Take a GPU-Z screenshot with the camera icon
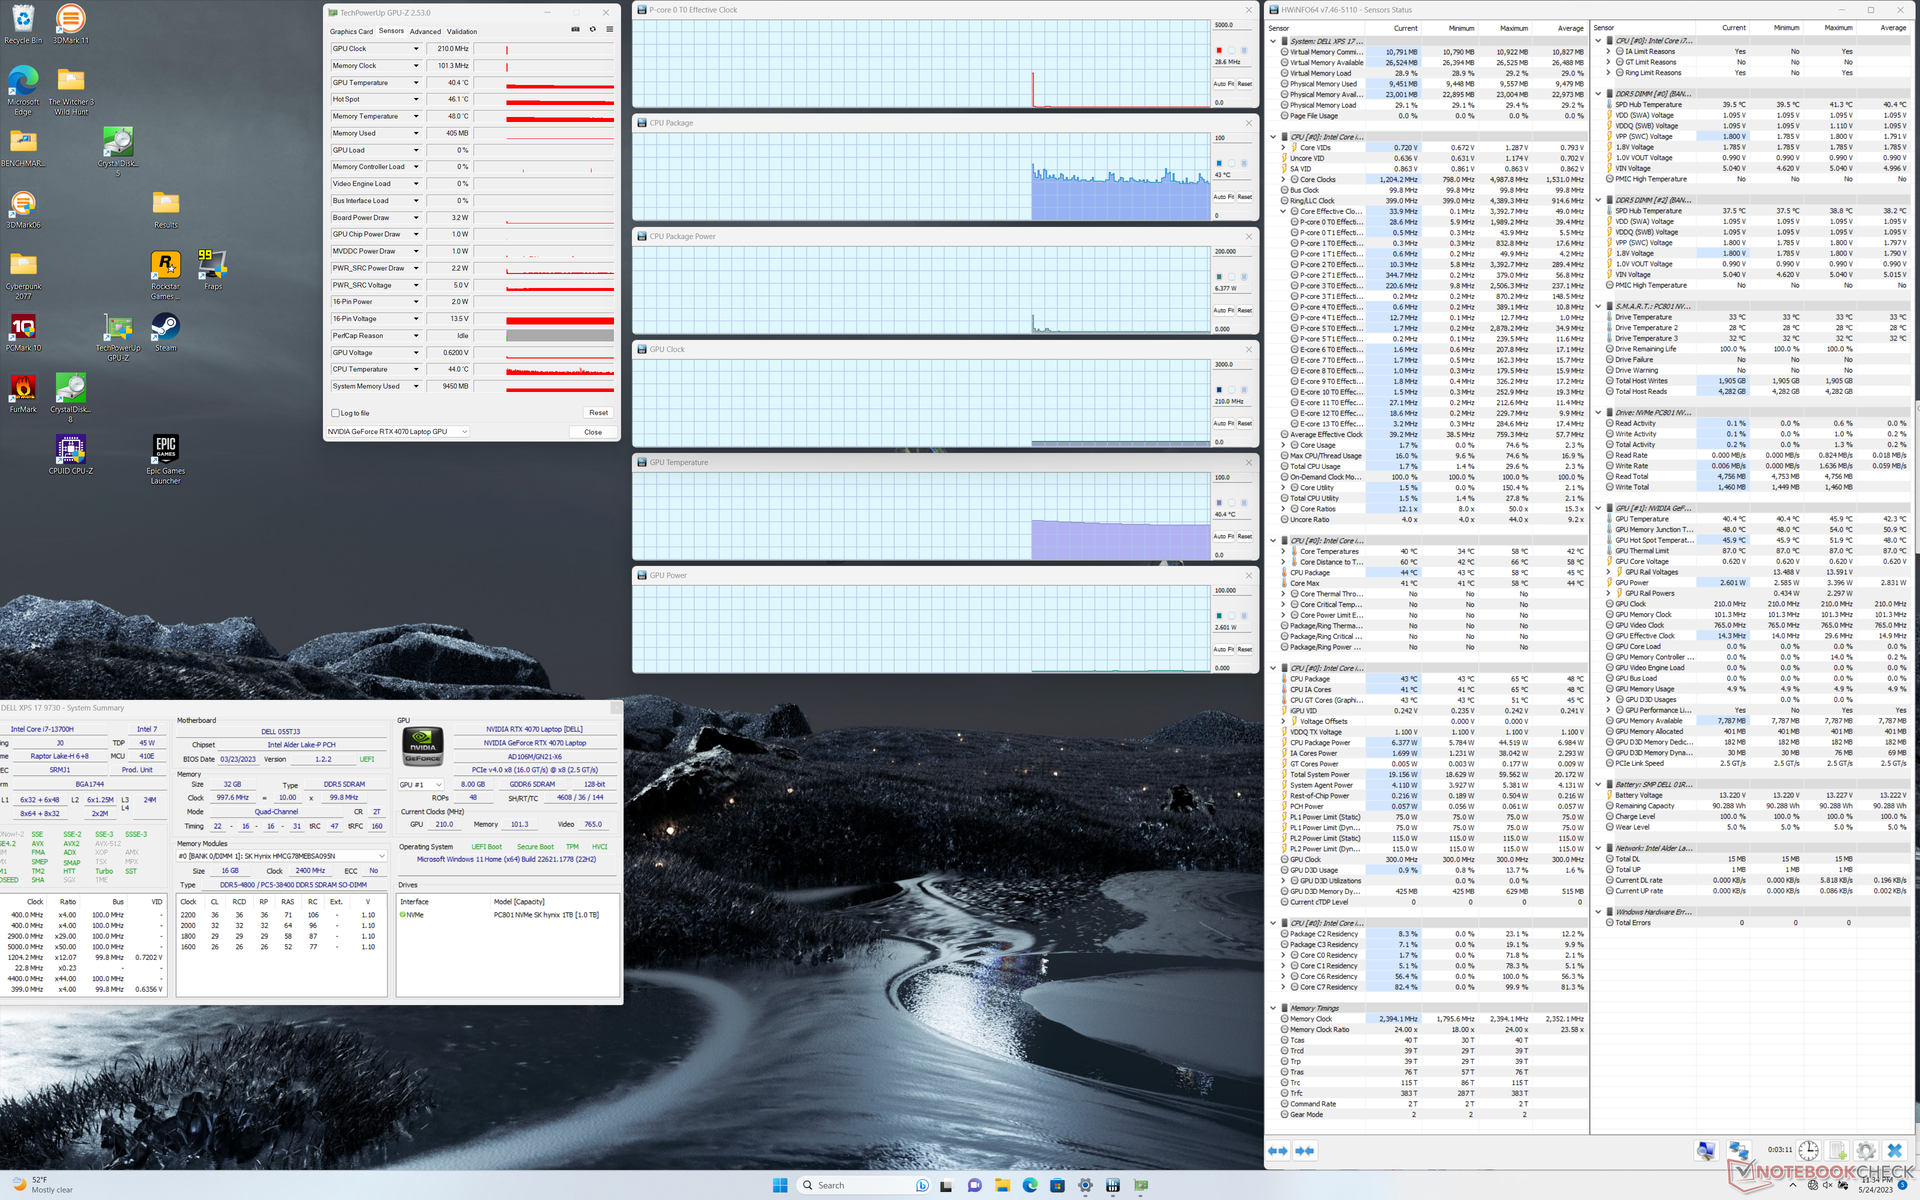1920x1200 pixels. (575, 29)
